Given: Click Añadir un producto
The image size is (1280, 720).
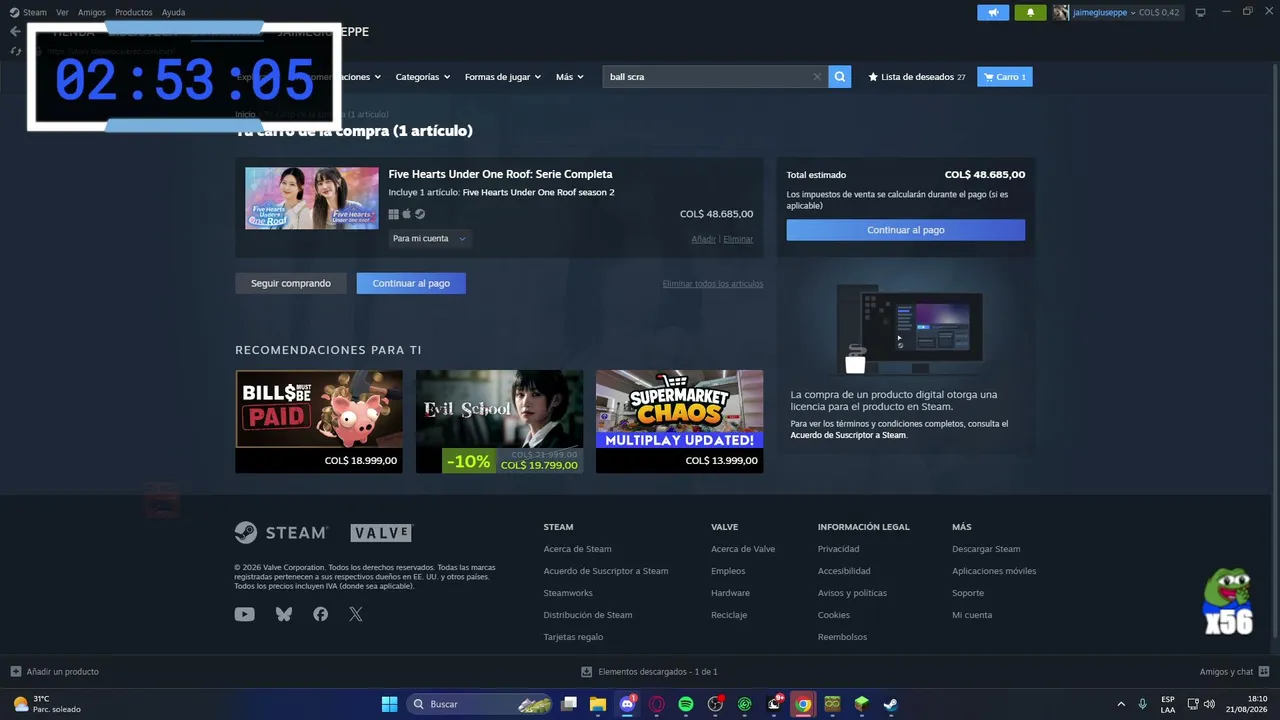Looking at the screenshot, I should click(55, 672).
